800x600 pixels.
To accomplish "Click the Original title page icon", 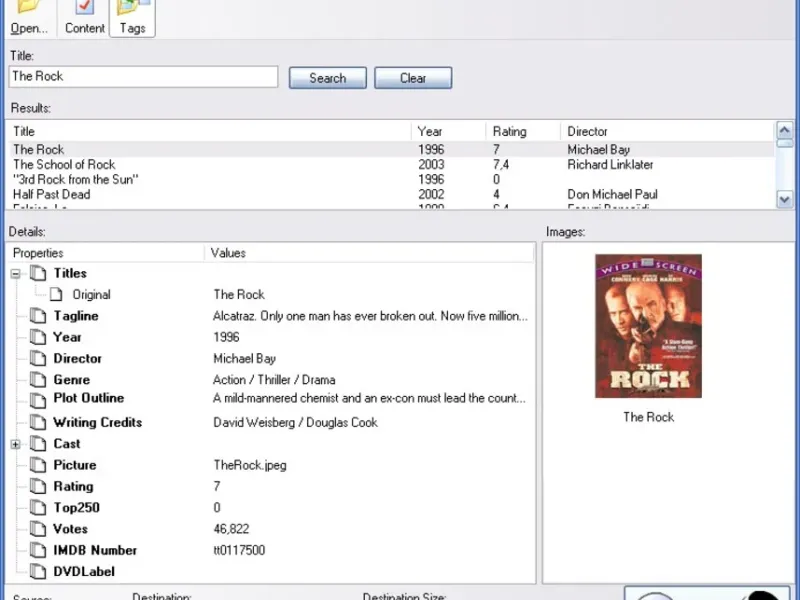I will (56, 294).
